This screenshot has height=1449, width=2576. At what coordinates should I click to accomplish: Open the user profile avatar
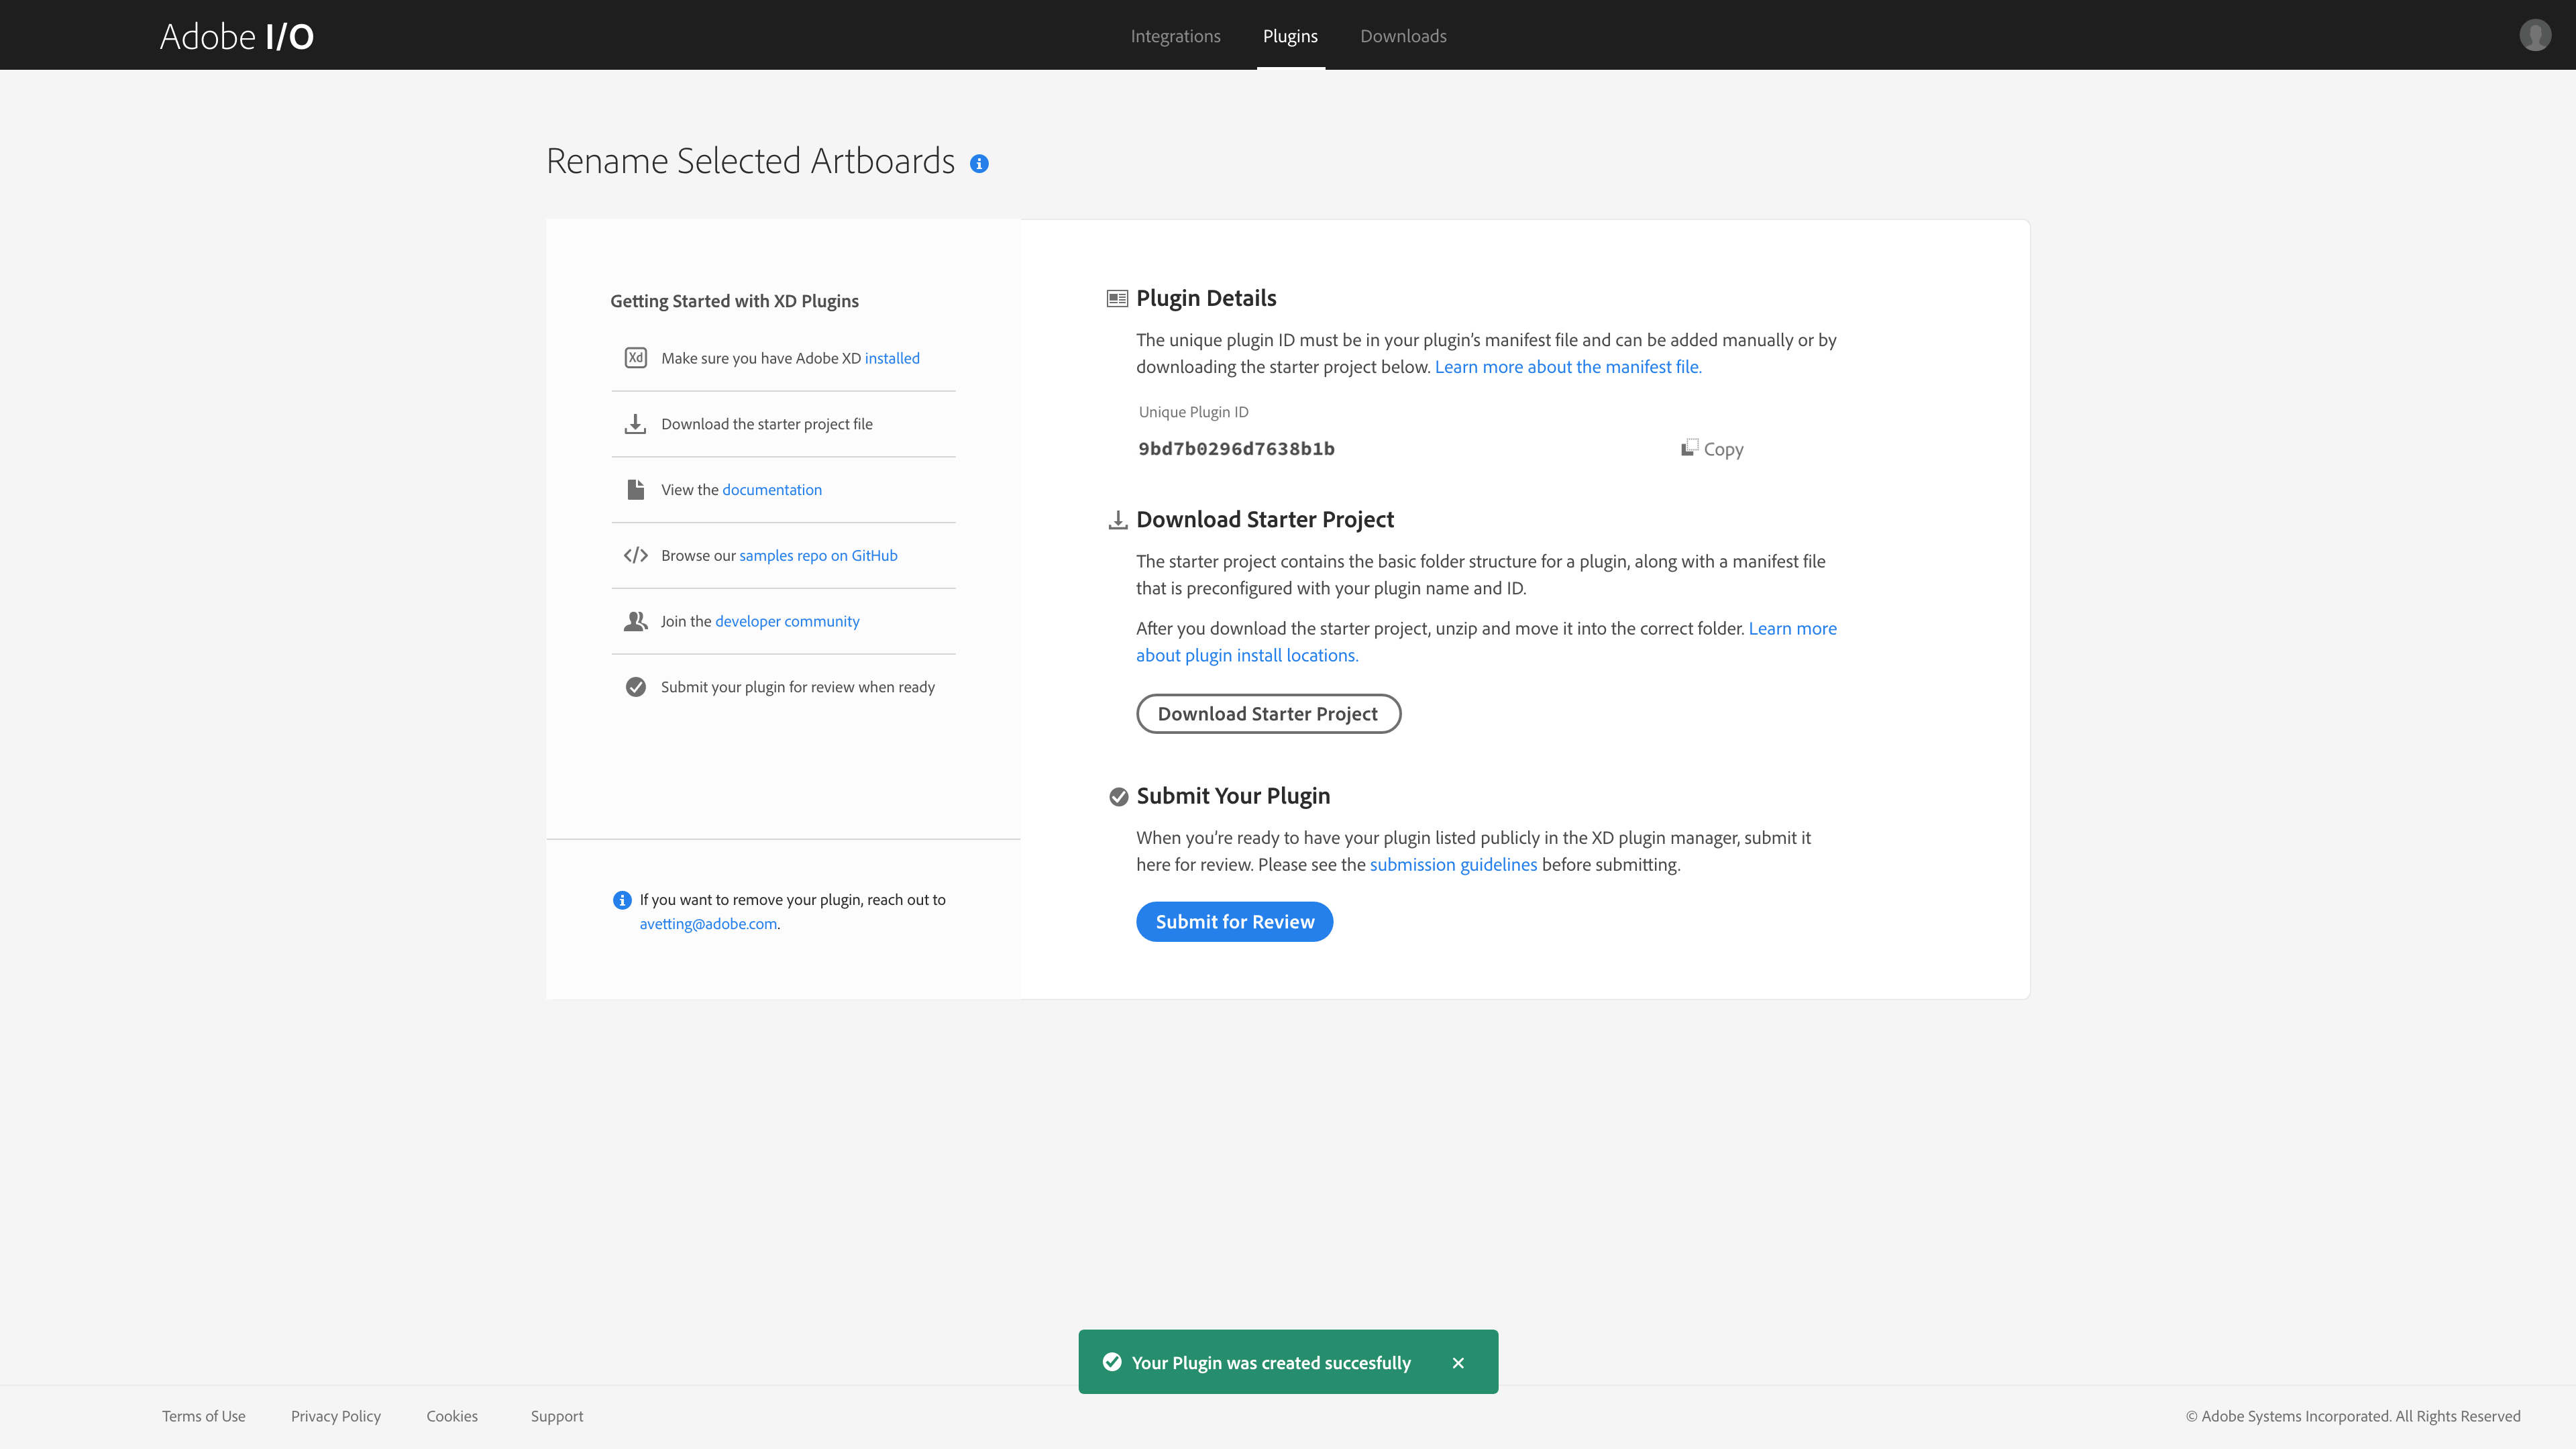(2534, 35)
